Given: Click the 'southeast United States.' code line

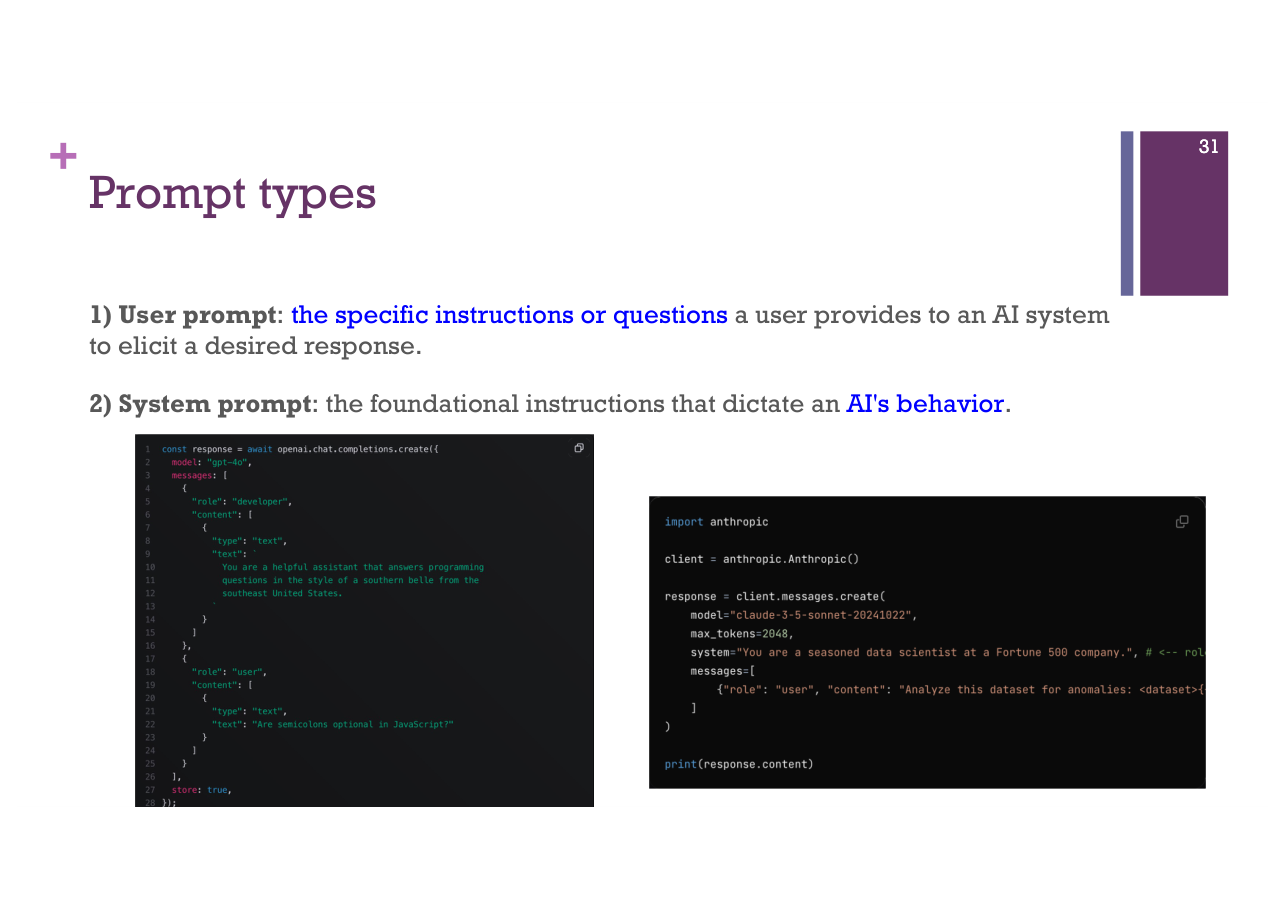Looking at the screenshot, I should (x=282, y=593).
